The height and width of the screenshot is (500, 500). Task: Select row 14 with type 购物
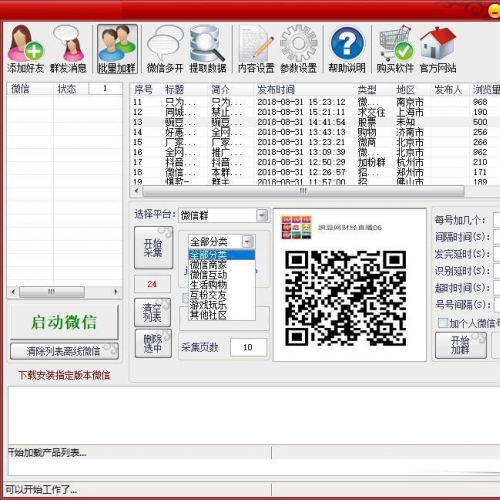(x=315, y=132)
